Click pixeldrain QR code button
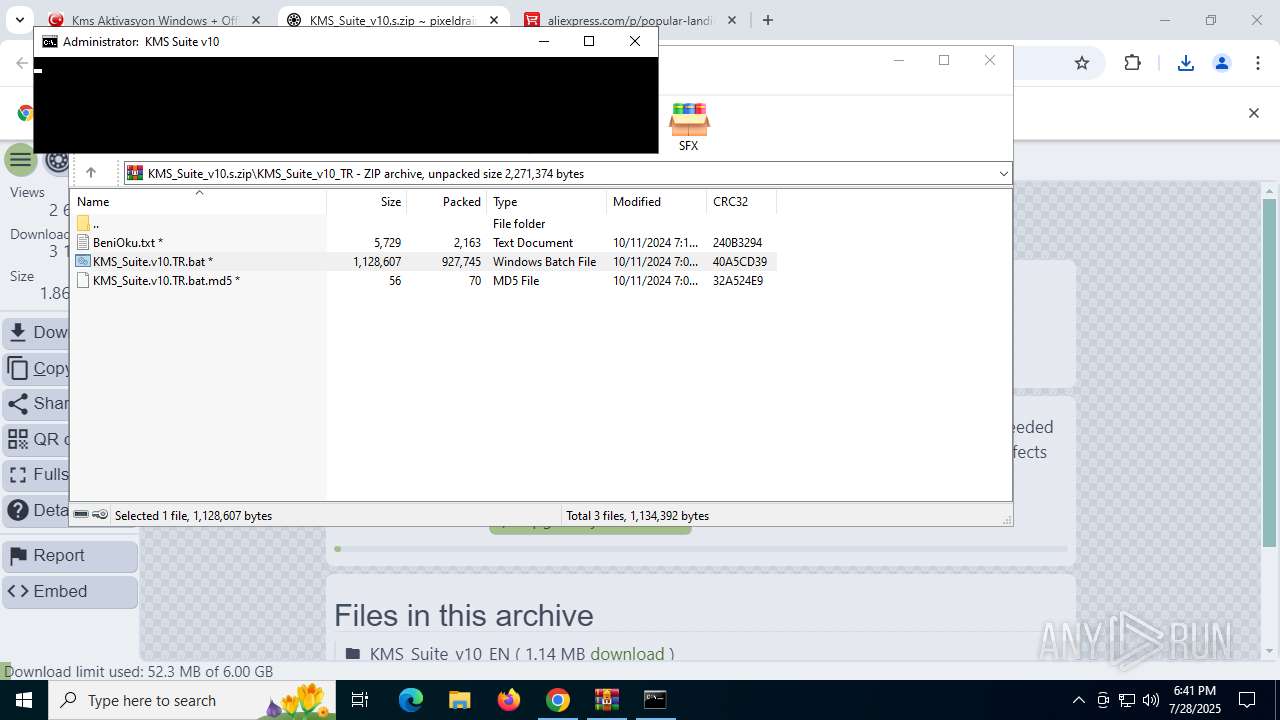Screen dimensions: 1280x720 pyautogui.click(x=38, y=439)
